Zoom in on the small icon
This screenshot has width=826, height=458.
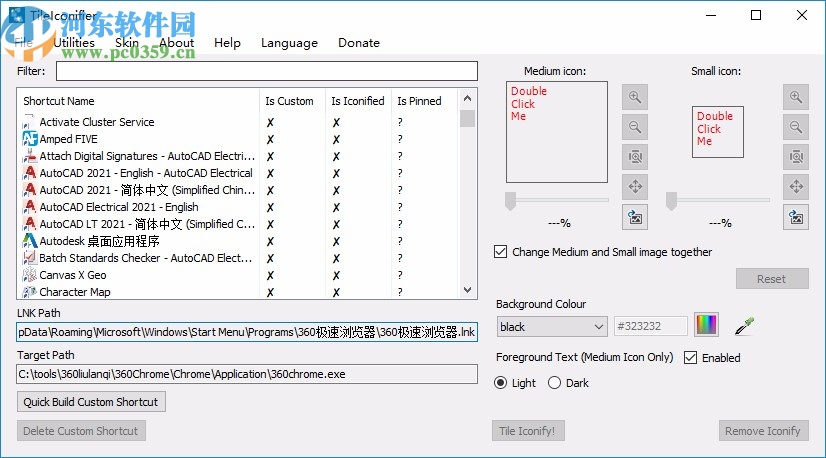click(795, 97)
